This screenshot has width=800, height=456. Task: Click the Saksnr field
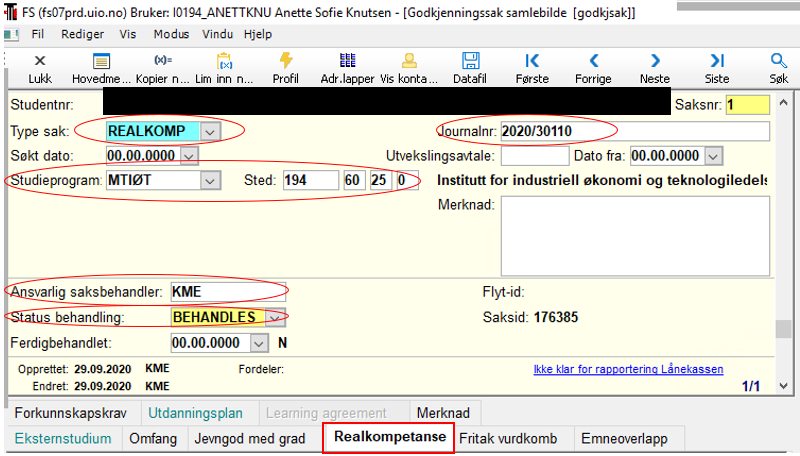tap(747, 105)
